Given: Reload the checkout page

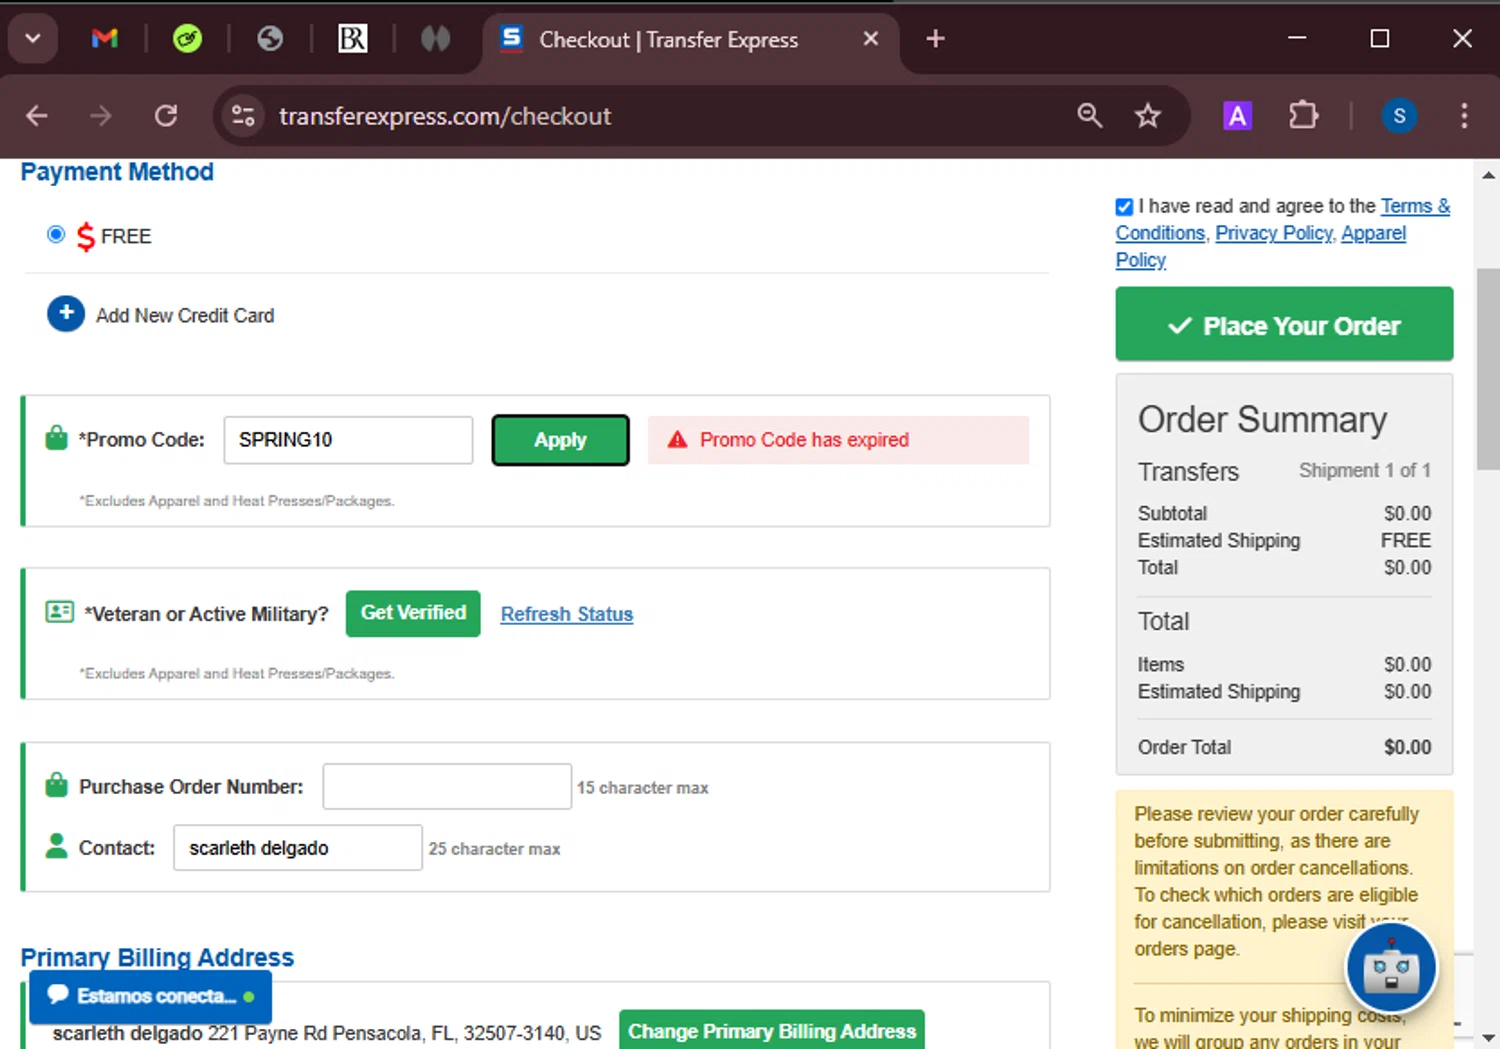Looking at the screenshot, I should 166,116.
